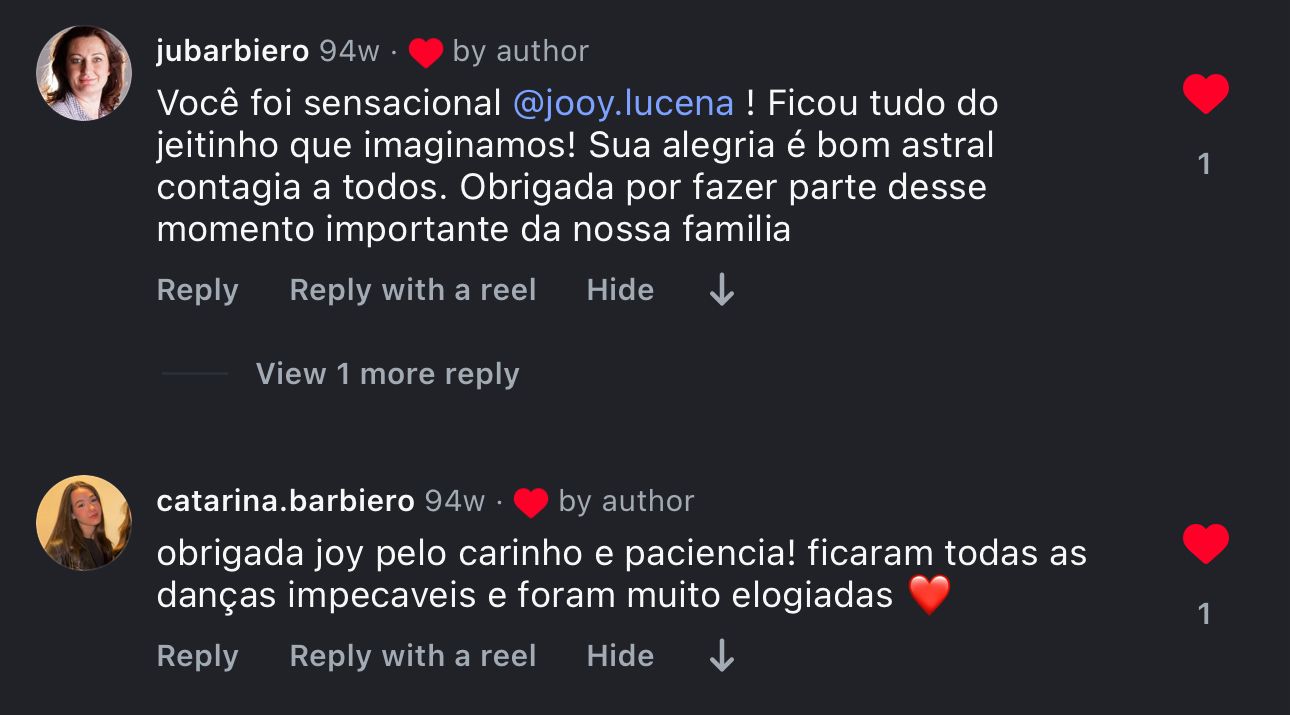
Task: Hide jubarbiero's comment
Action: pos(620,290)
